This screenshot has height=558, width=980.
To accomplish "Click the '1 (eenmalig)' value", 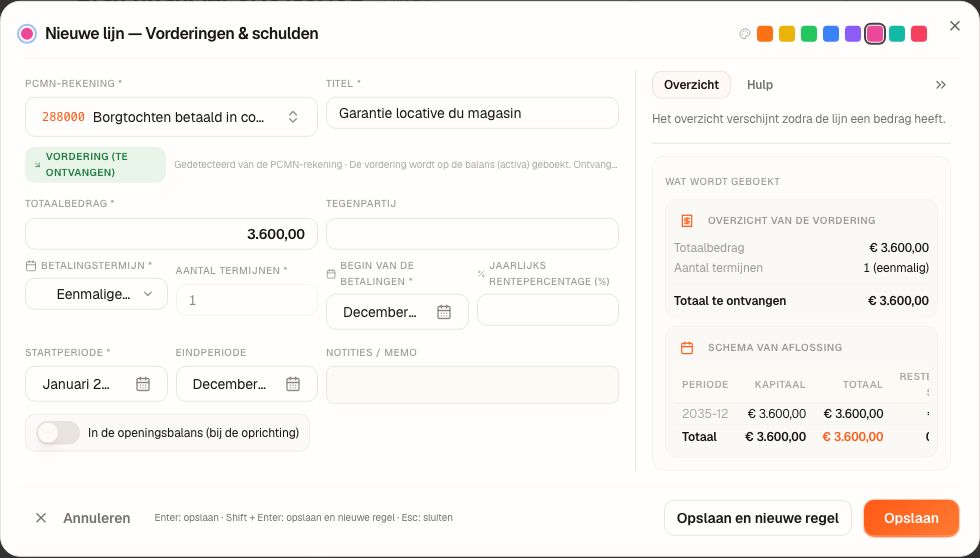I will 896,268.
